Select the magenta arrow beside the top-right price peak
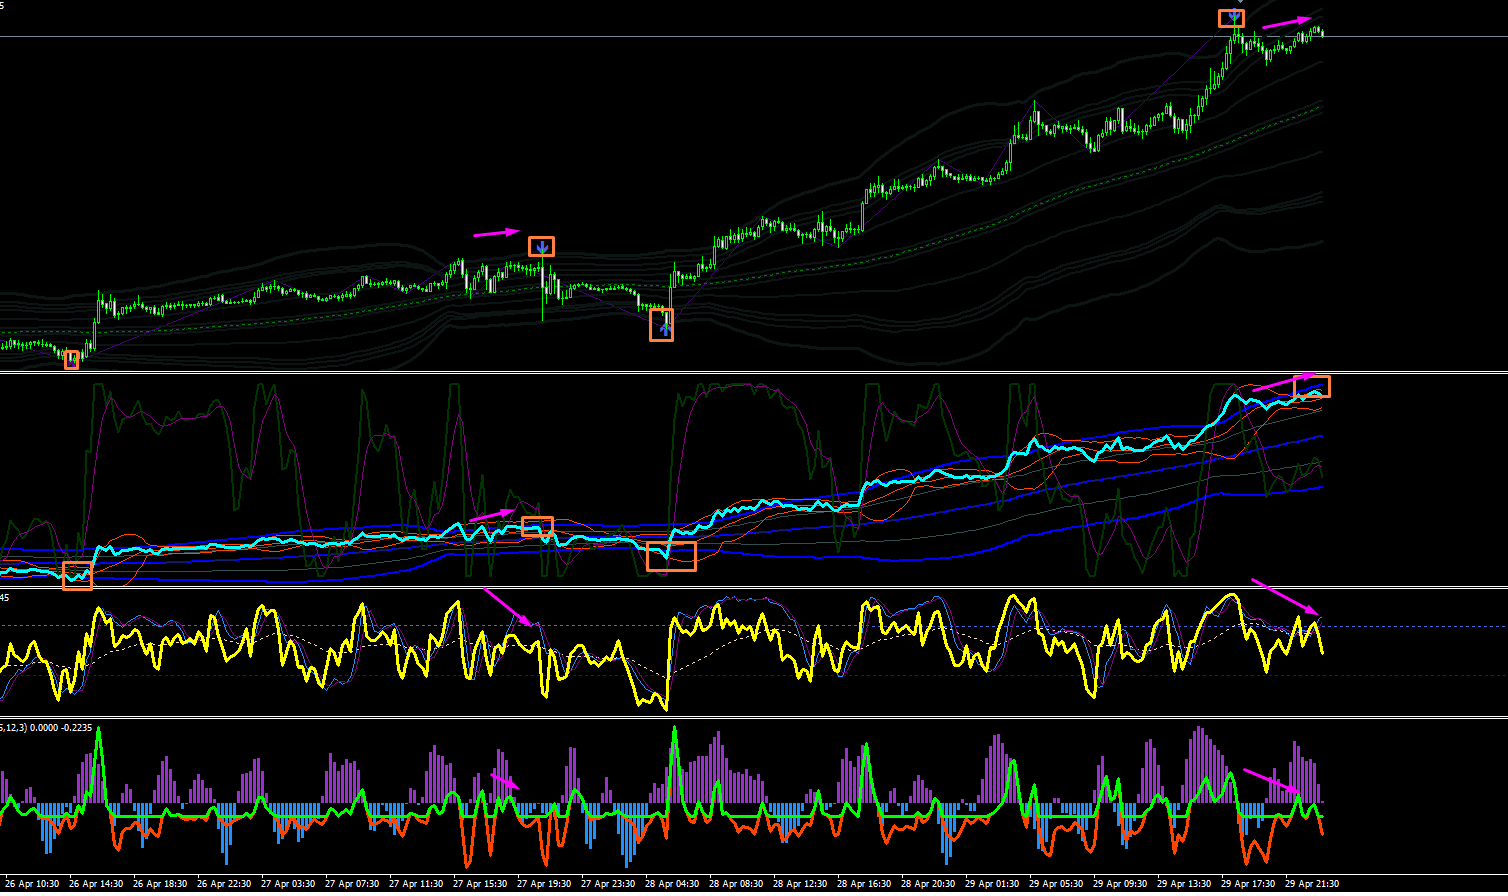This screenshot has height=896, width=1508. click(x=1286, y=22)
